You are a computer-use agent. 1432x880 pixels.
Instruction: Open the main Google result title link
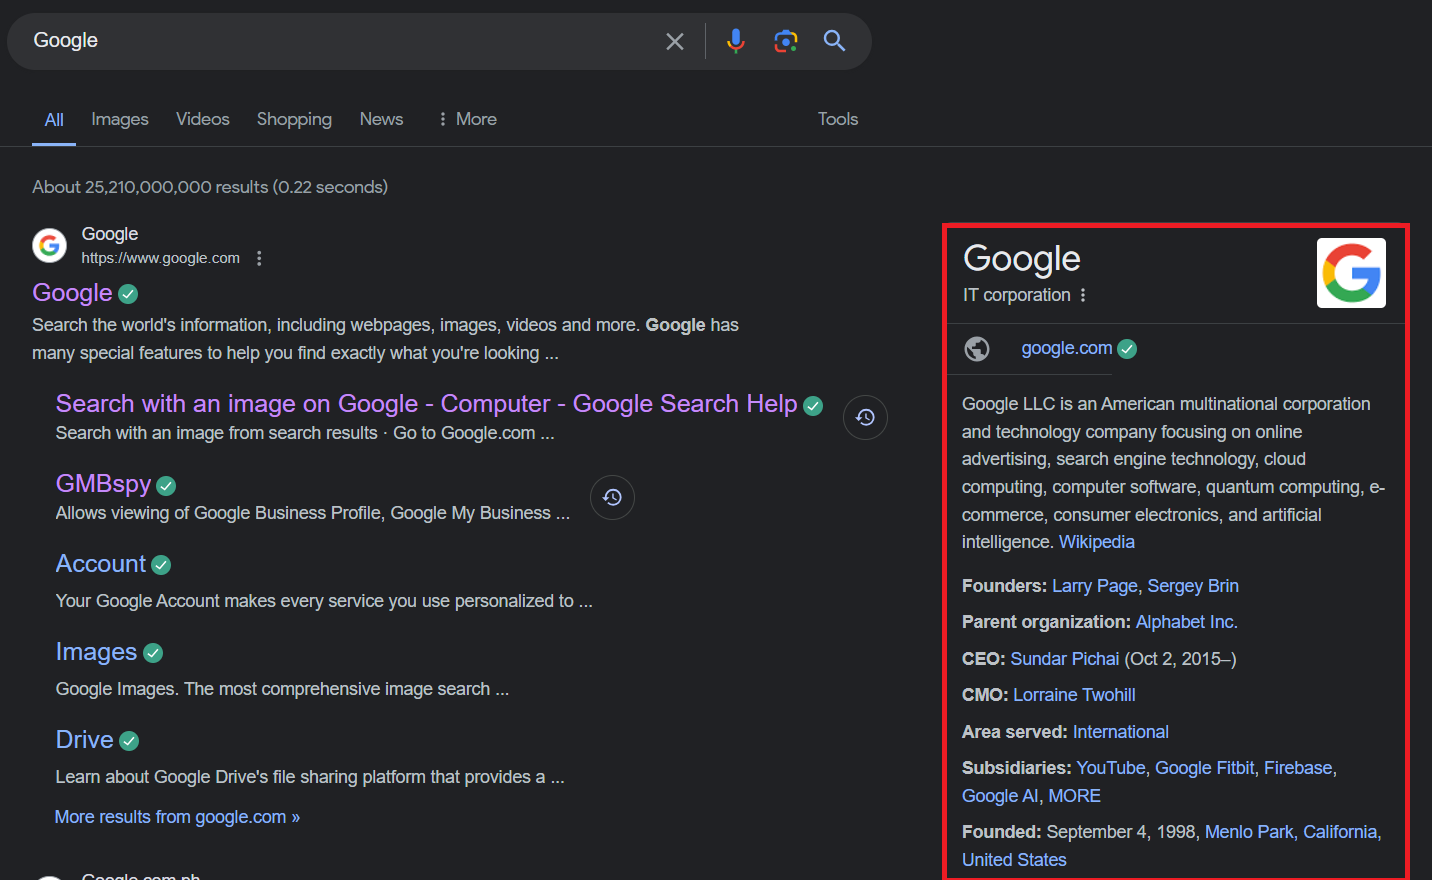coord(72,293)
